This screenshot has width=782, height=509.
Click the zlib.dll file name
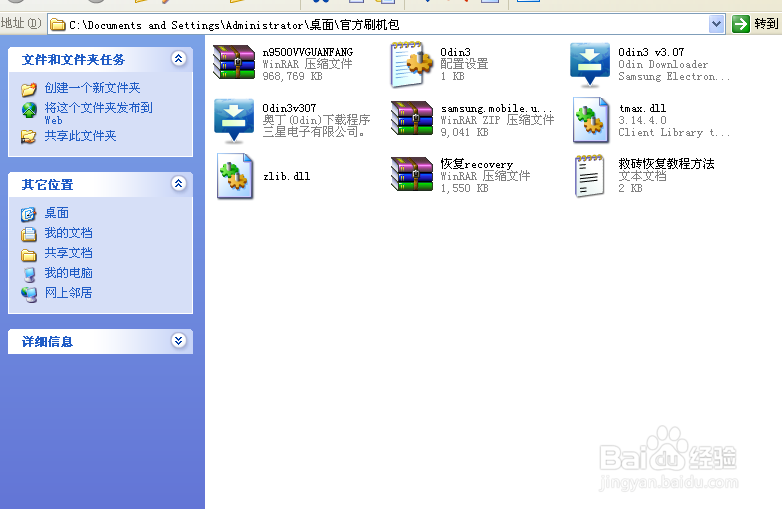(x=287, y=176)
